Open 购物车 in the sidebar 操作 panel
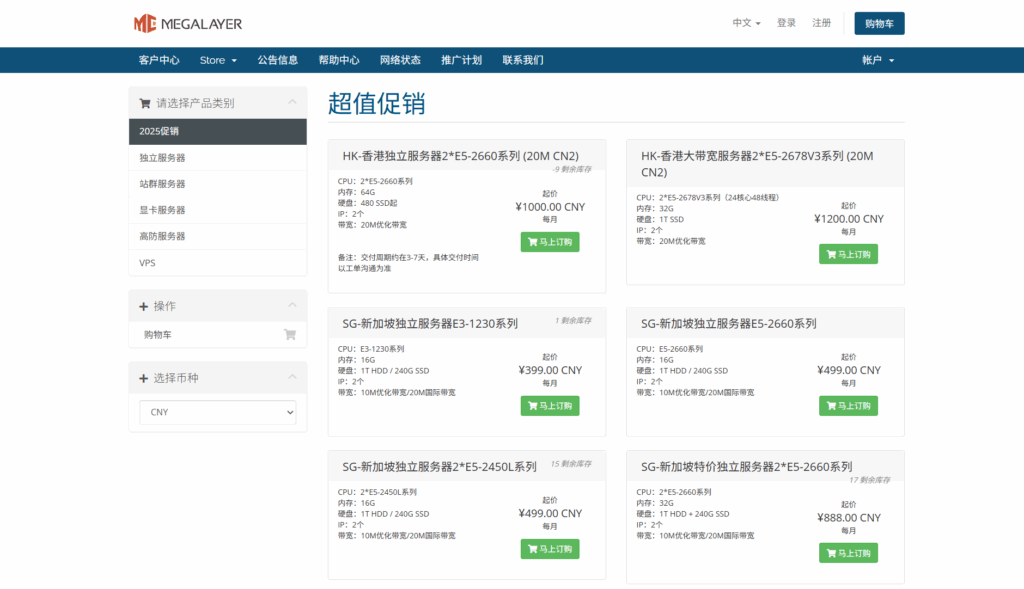The image size is (1024, 589). [x=217, y=334]
